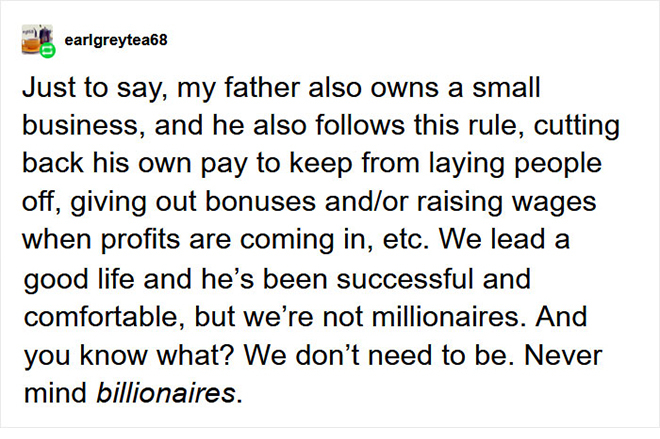
Task: Open the earlgreytea68 username link
Action: (x=116, y=40)
